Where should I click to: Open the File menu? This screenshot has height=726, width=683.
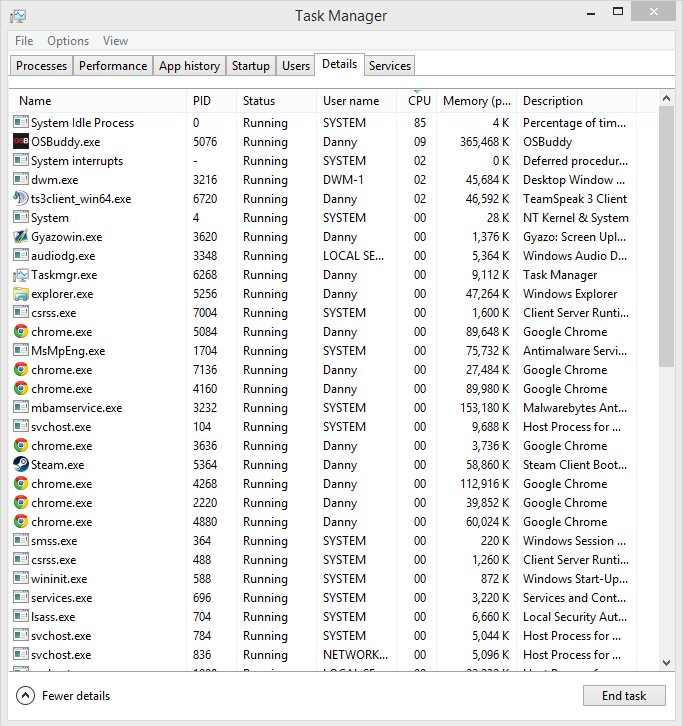[24, 41]
